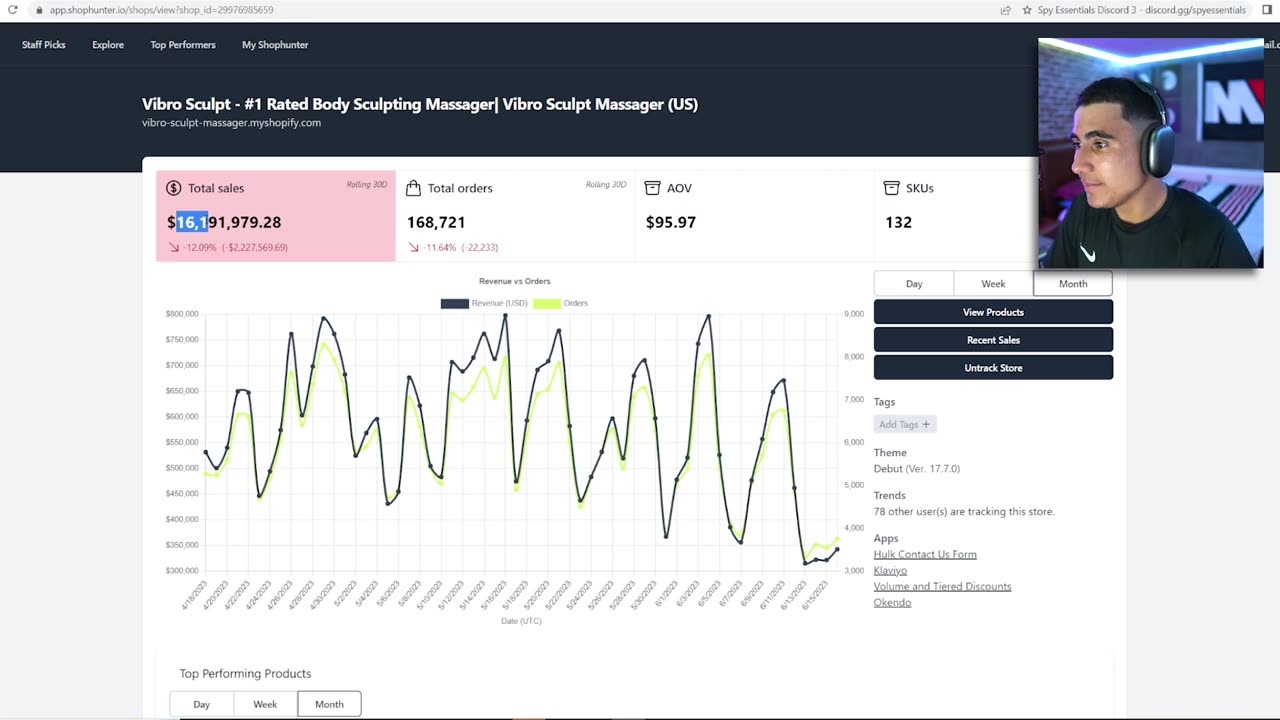Viewport: 1280px width, 720px height.
Task: Click the Untrack Store button
Action: click(993, 368)
